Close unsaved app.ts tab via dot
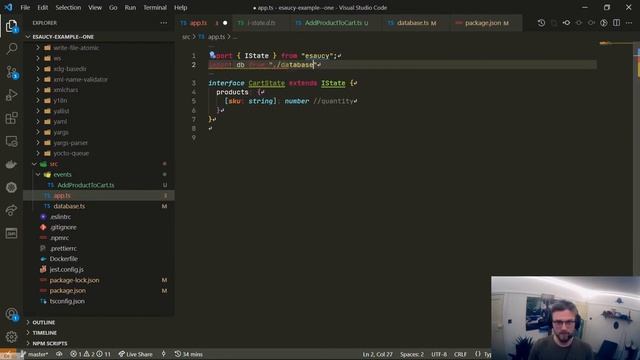Viewport: 640px width, 360px height. pos(225,23)
